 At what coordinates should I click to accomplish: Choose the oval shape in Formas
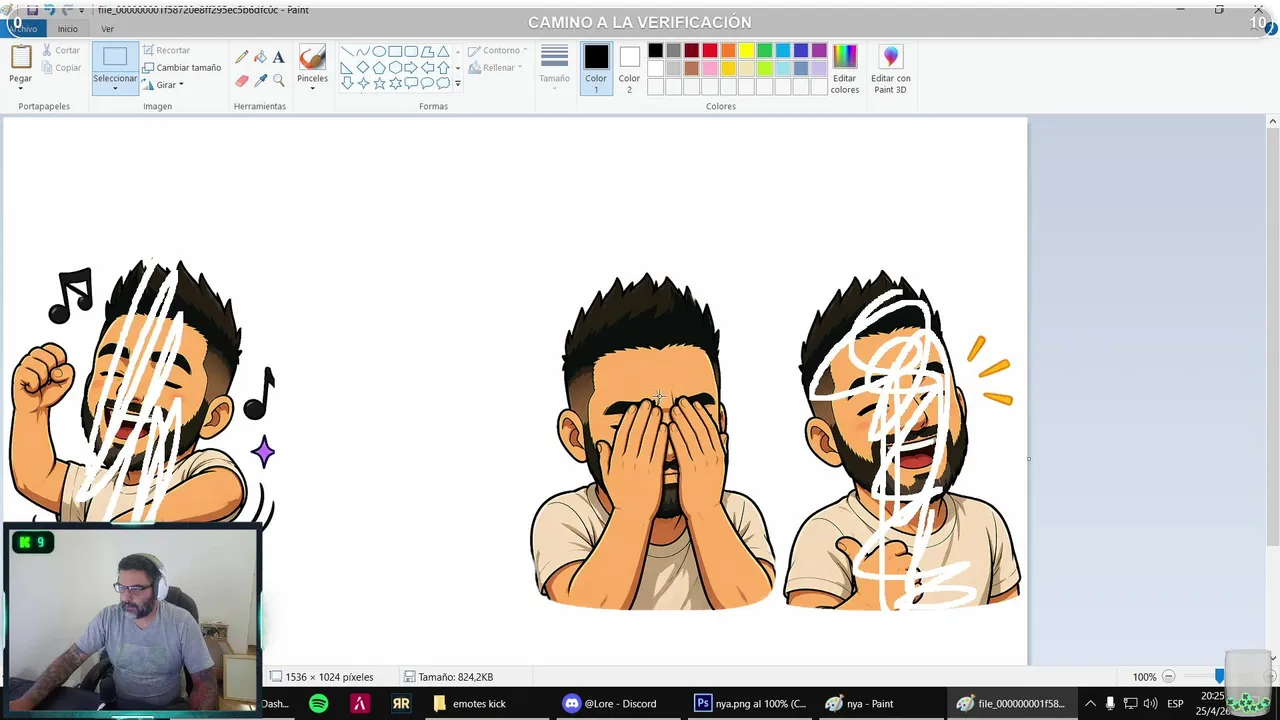(x=379, y=52)
